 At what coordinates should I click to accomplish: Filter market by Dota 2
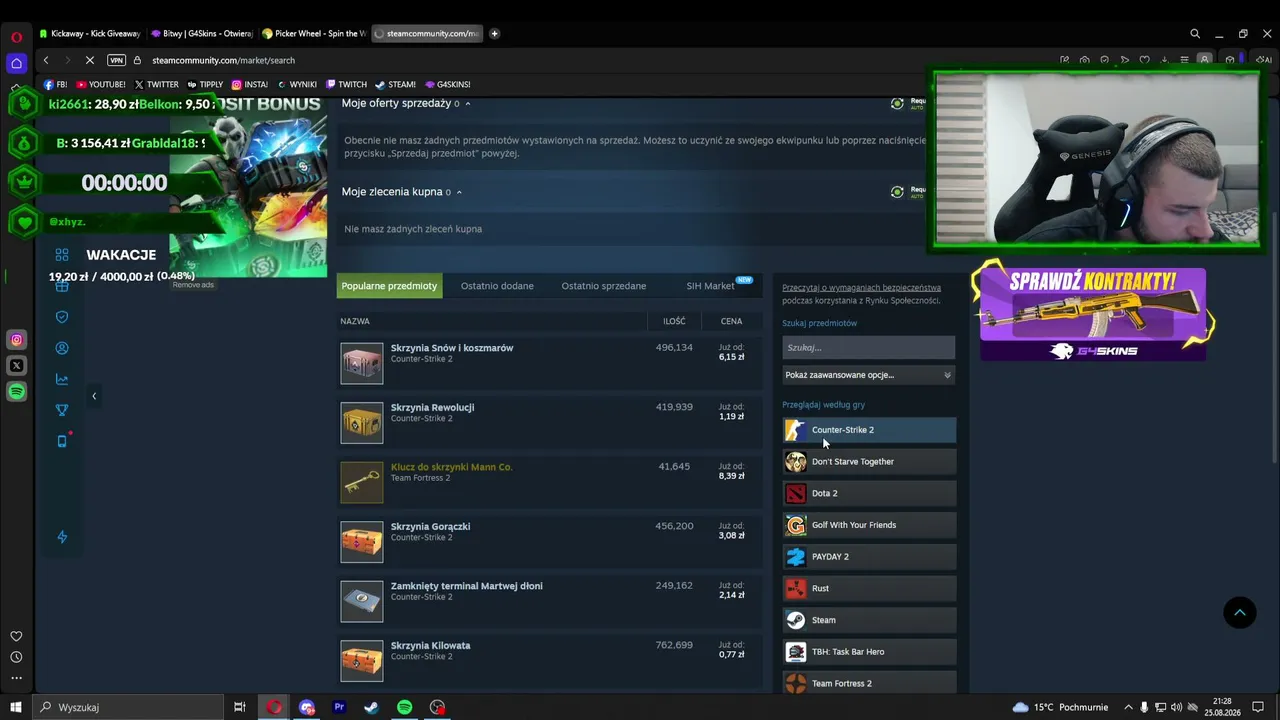pyautogui.click(x=869, y=493)
